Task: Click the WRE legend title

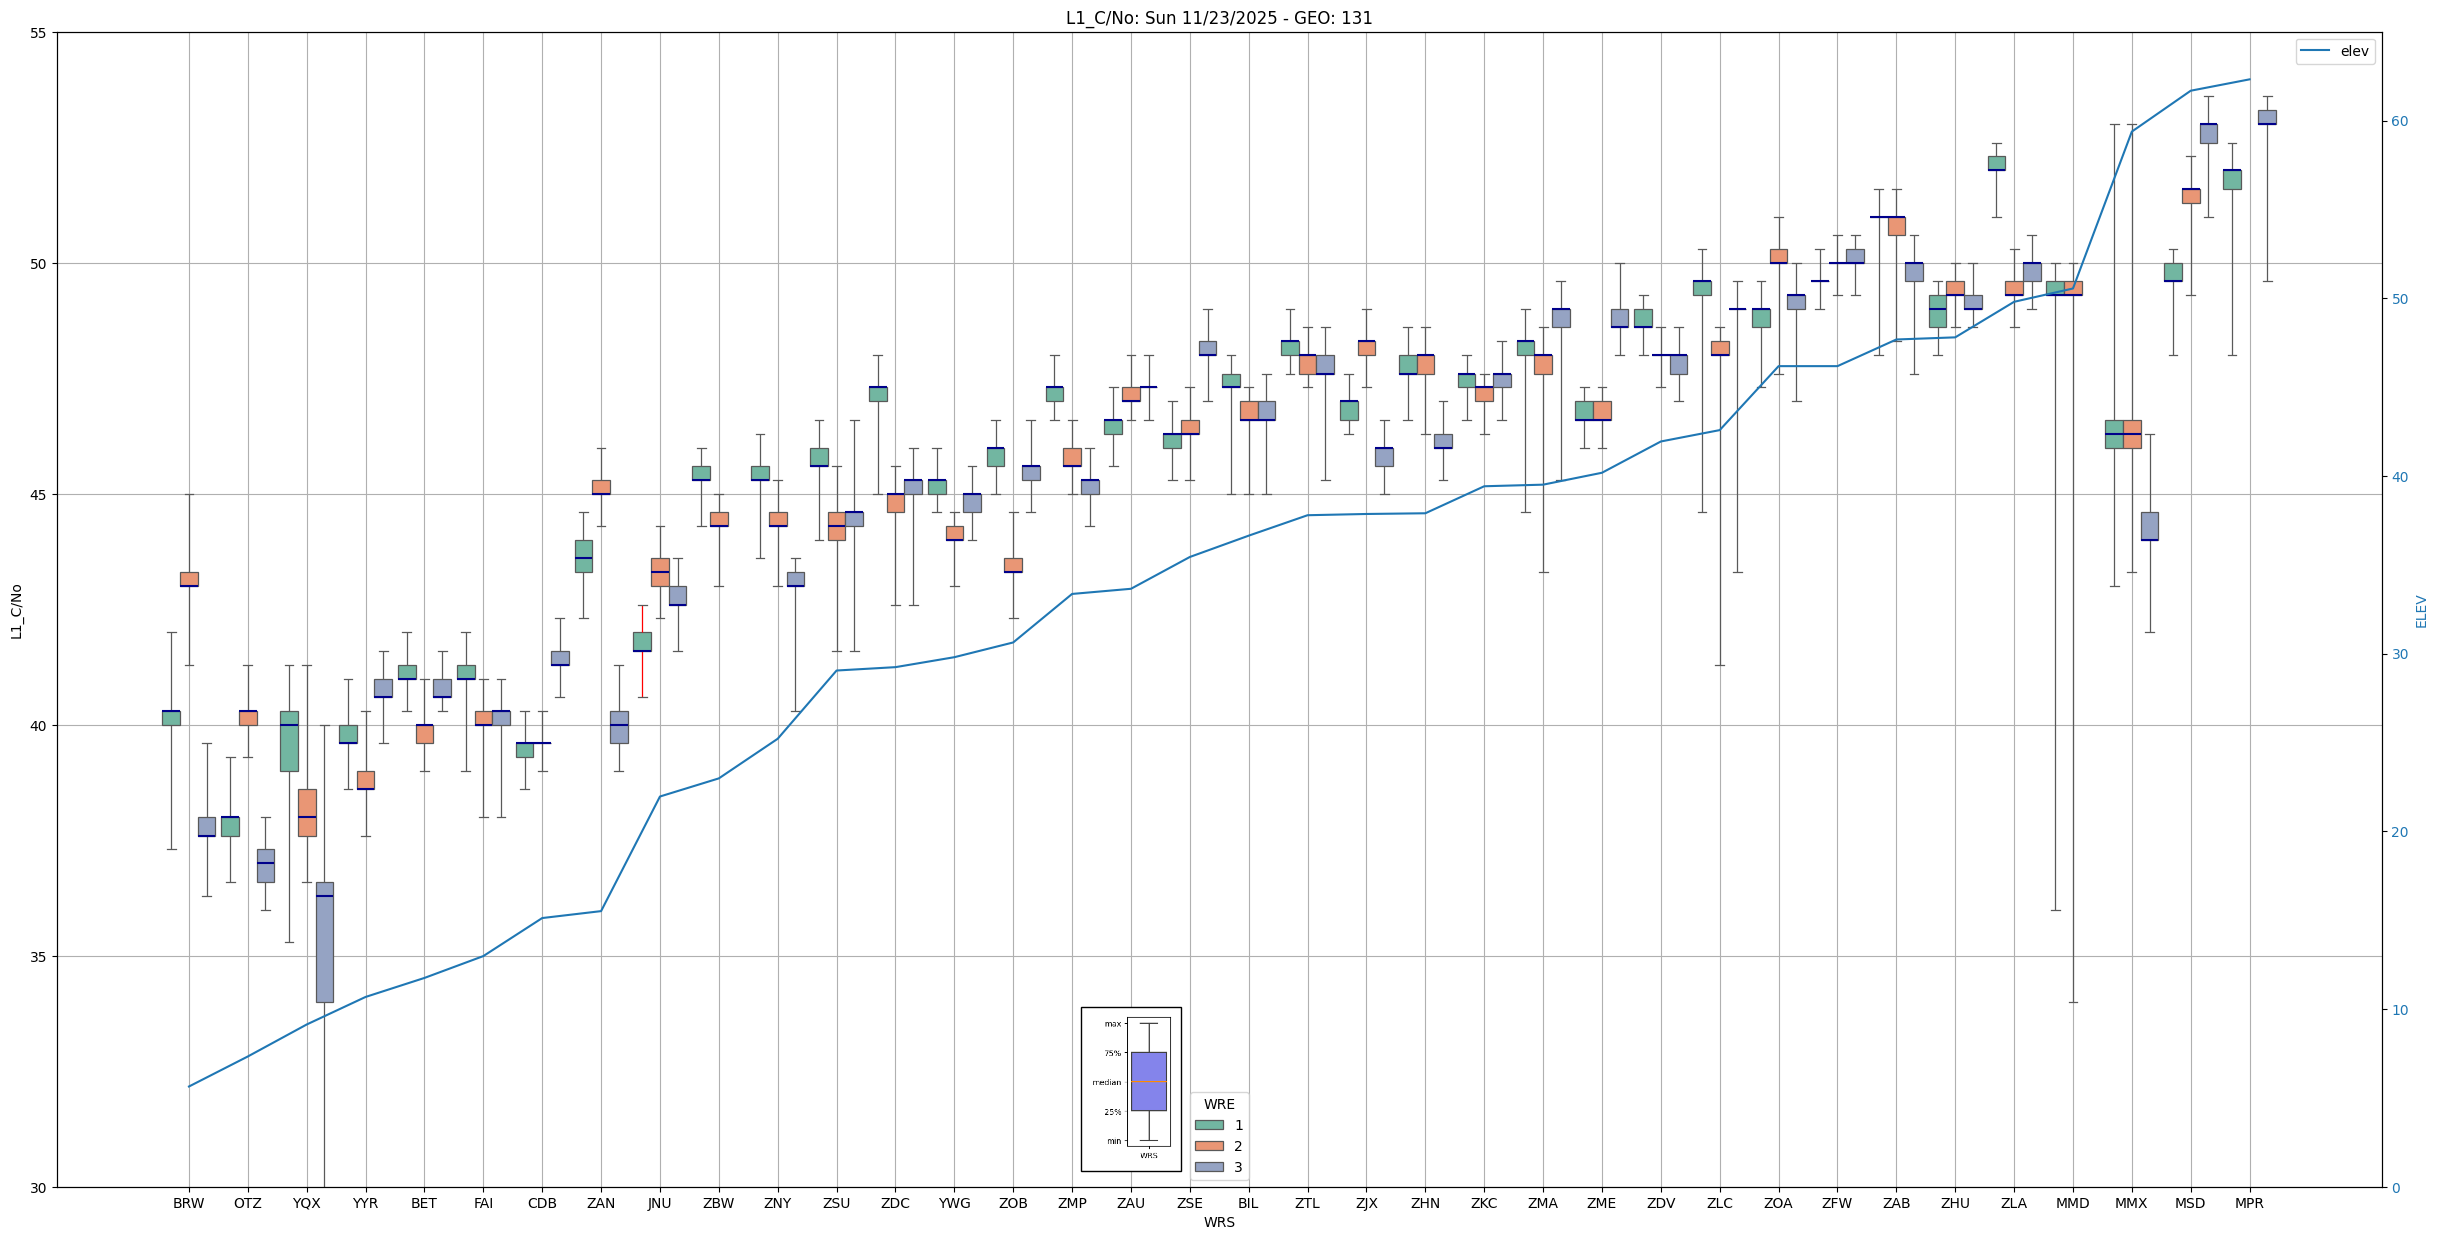Action: pyautogui.click(x=1219, y=1104)
